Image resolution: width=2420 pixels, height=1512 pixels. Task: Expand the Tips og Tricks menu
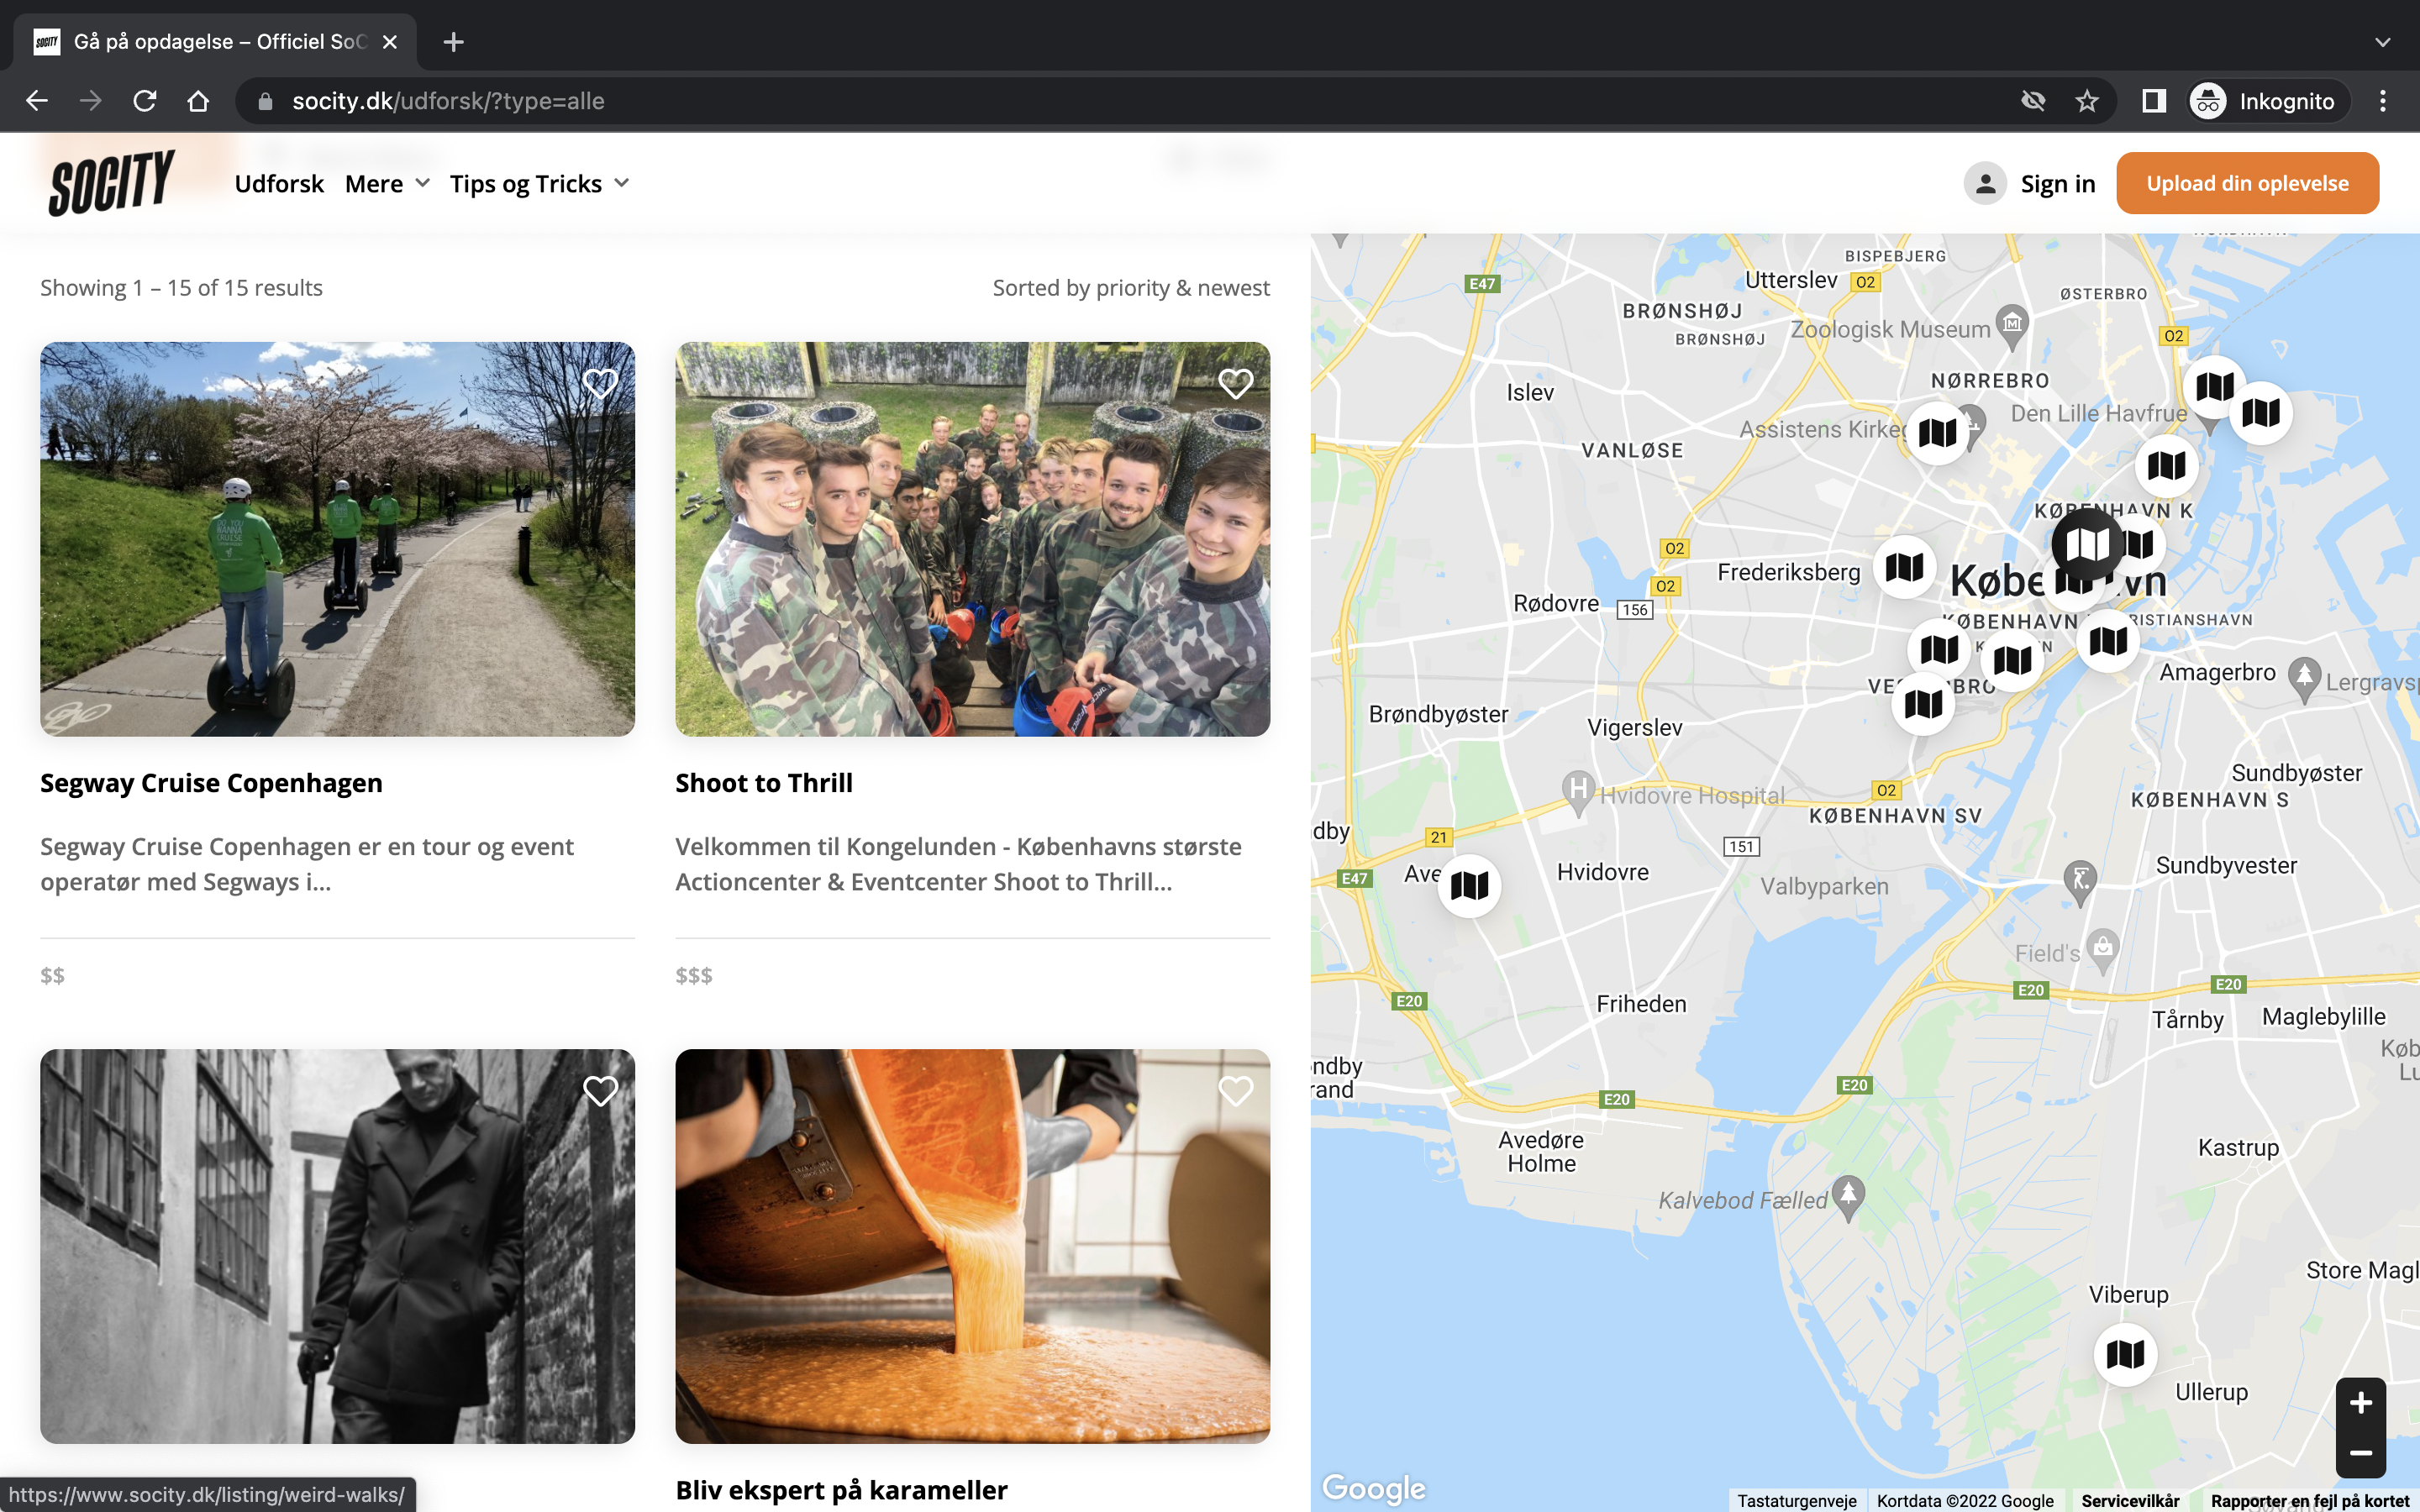(539, 184)
